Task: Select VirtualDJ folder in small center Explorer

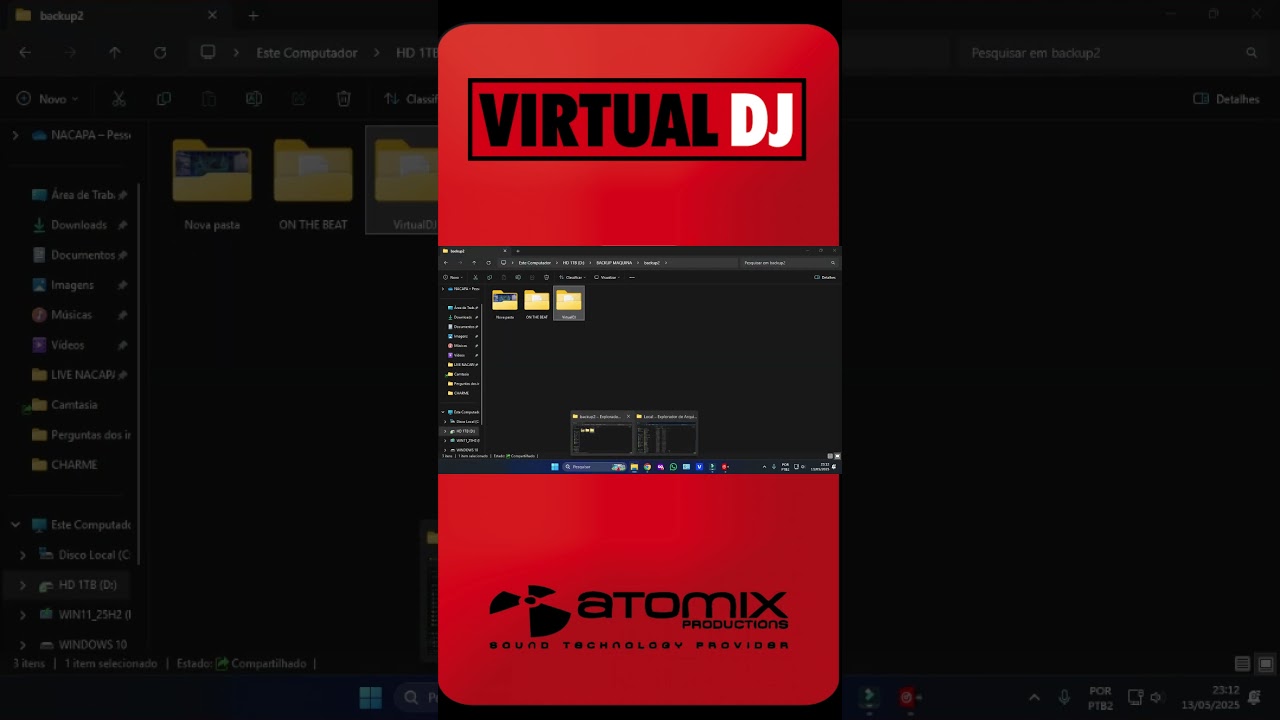Action: tap(569, 304)
